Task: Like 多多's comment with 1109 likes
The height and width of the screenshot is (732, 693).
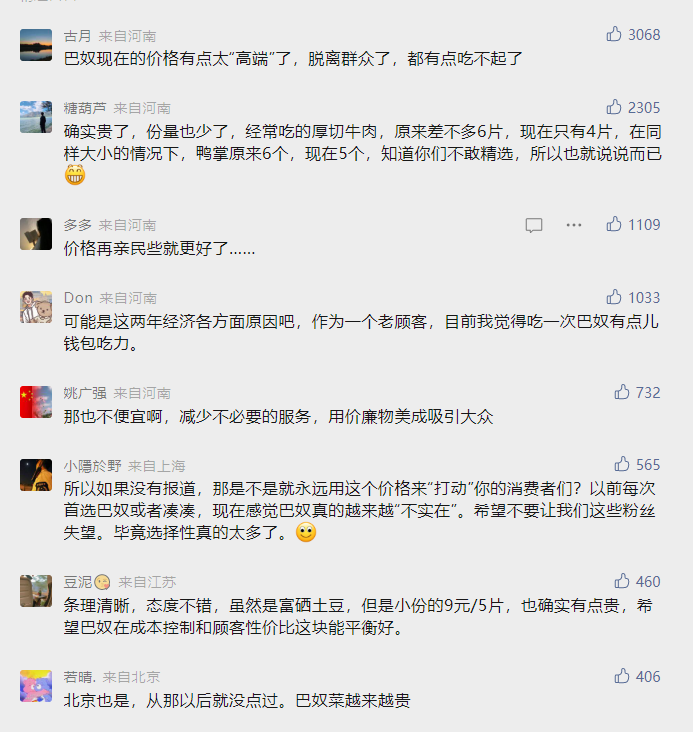Action: point(614,224)
